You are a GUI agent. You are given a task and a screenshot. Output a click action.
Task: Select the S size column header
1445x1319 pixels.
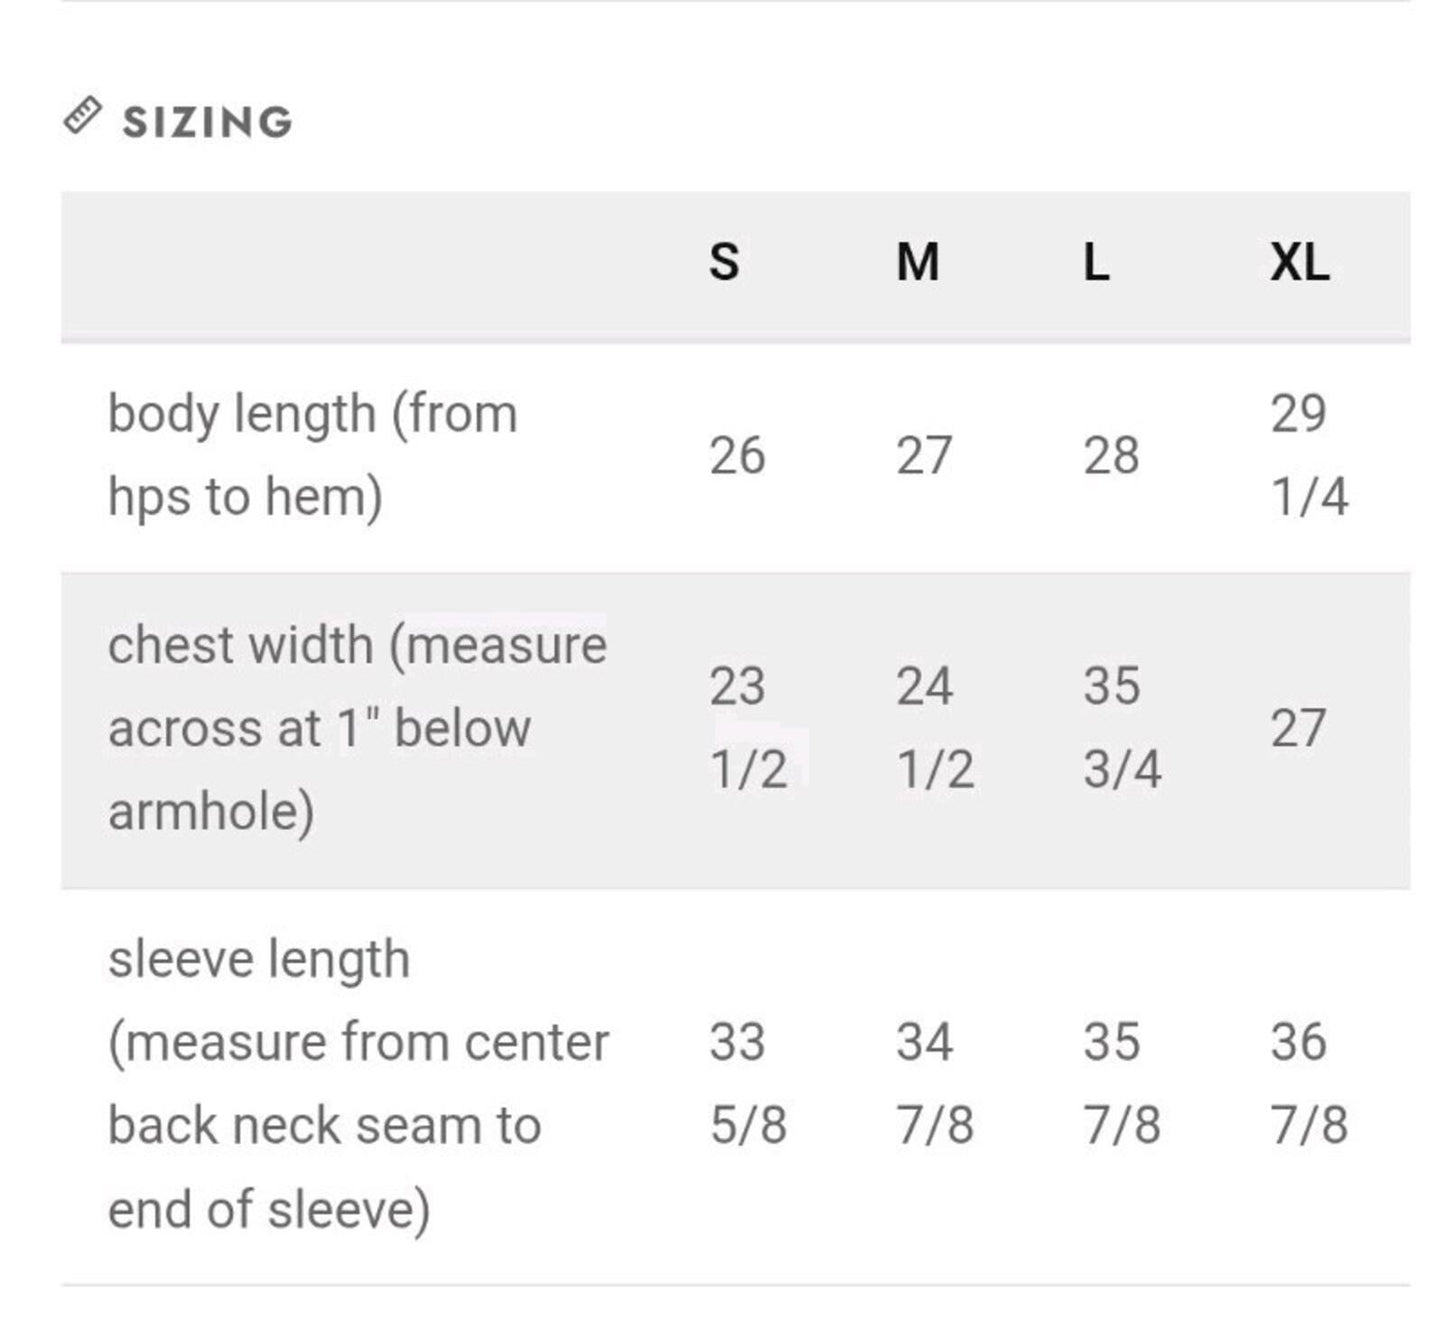[724, 263]
